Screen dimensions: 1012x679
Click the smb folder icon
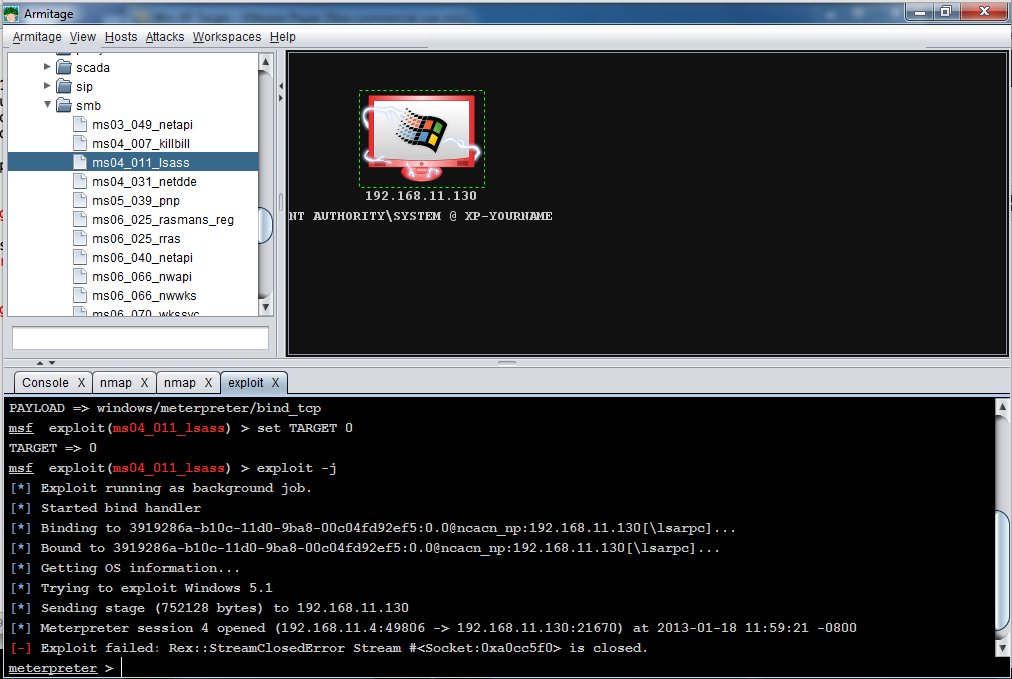(x=64, y=105)
